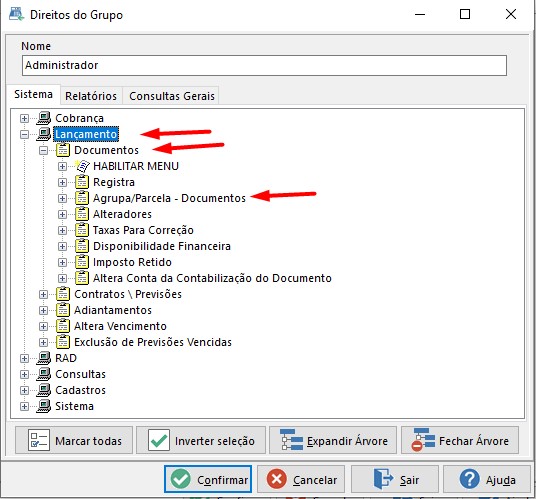The image size is (536, 499).
Task: Click the Fechar Árvore button
Action: tap(460, 441)
